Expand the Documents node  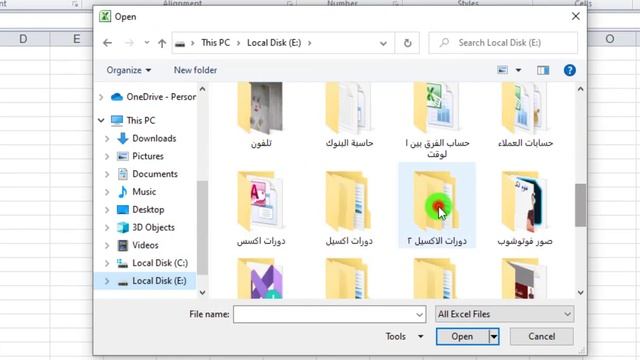107,174
